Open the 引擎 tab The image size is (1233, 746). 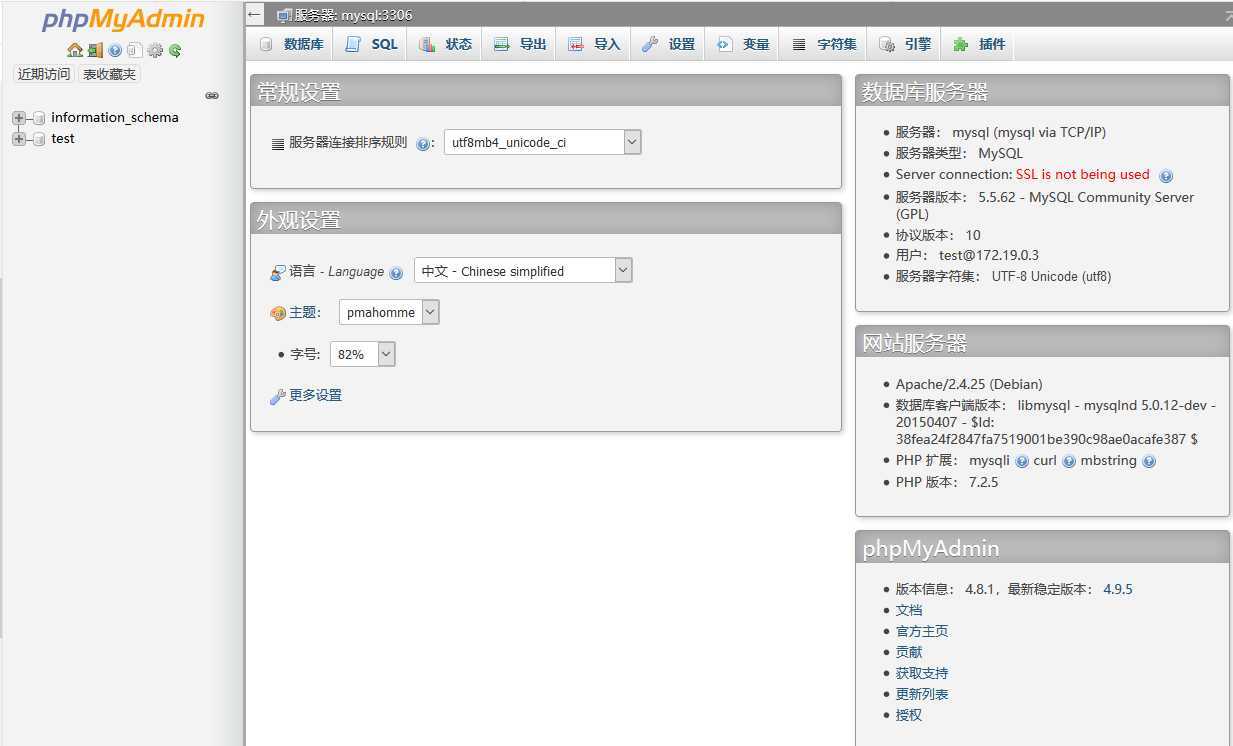(x=905, y=44)
